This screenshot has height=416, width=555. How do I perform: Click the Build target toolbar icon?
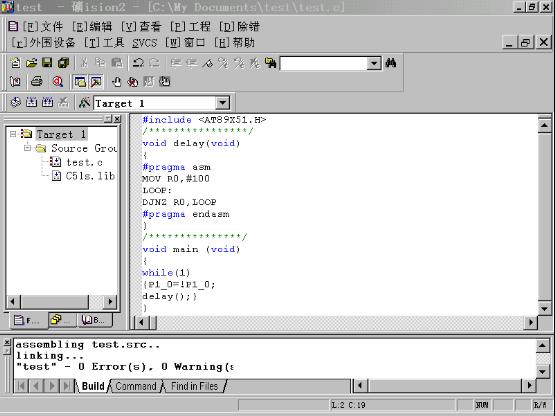(x=31, y=103)
